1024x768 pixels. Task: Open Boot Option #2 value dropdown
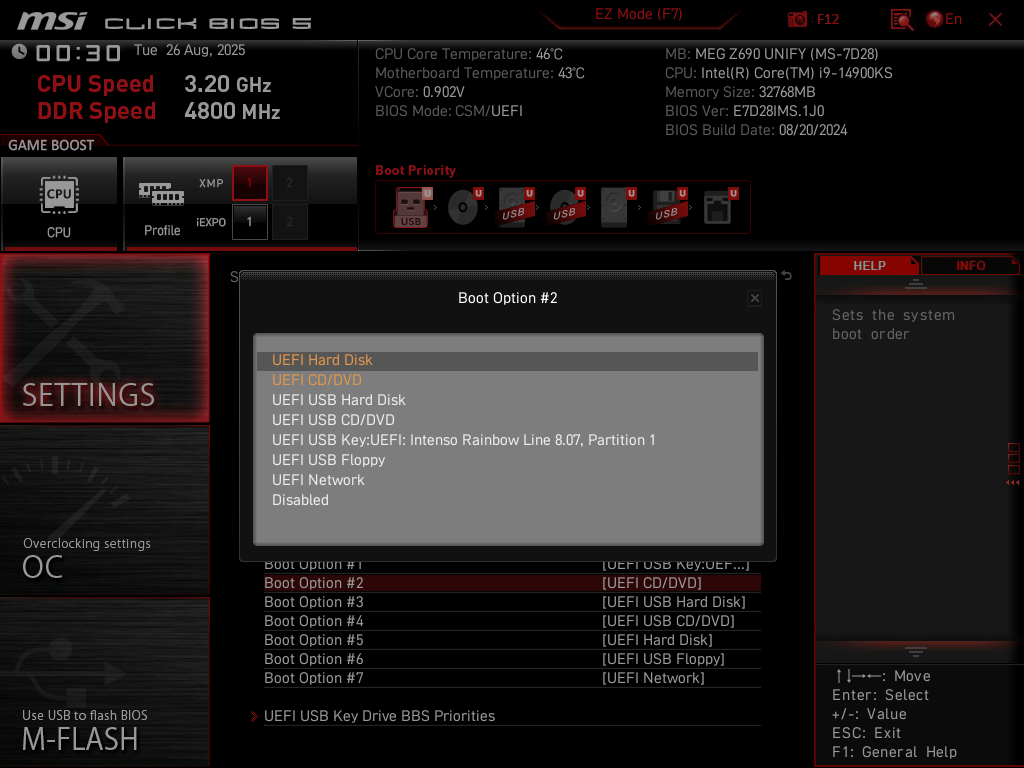pyautogui.click(x=652, y=583)
